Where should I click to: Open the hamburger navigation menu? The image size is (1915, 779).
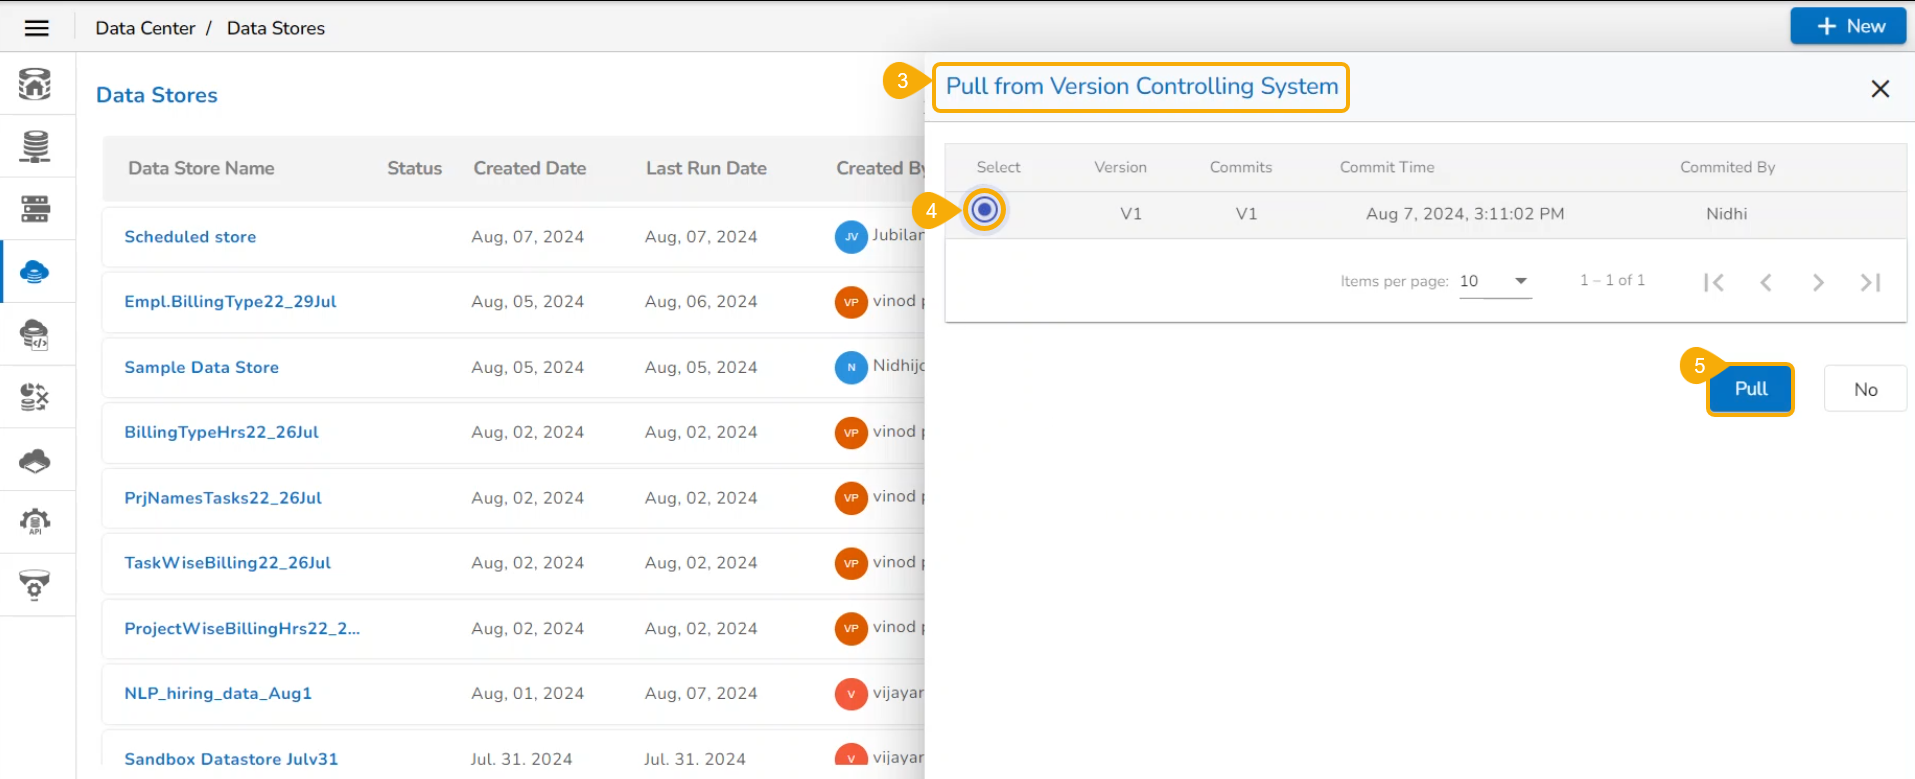[37, 28]
